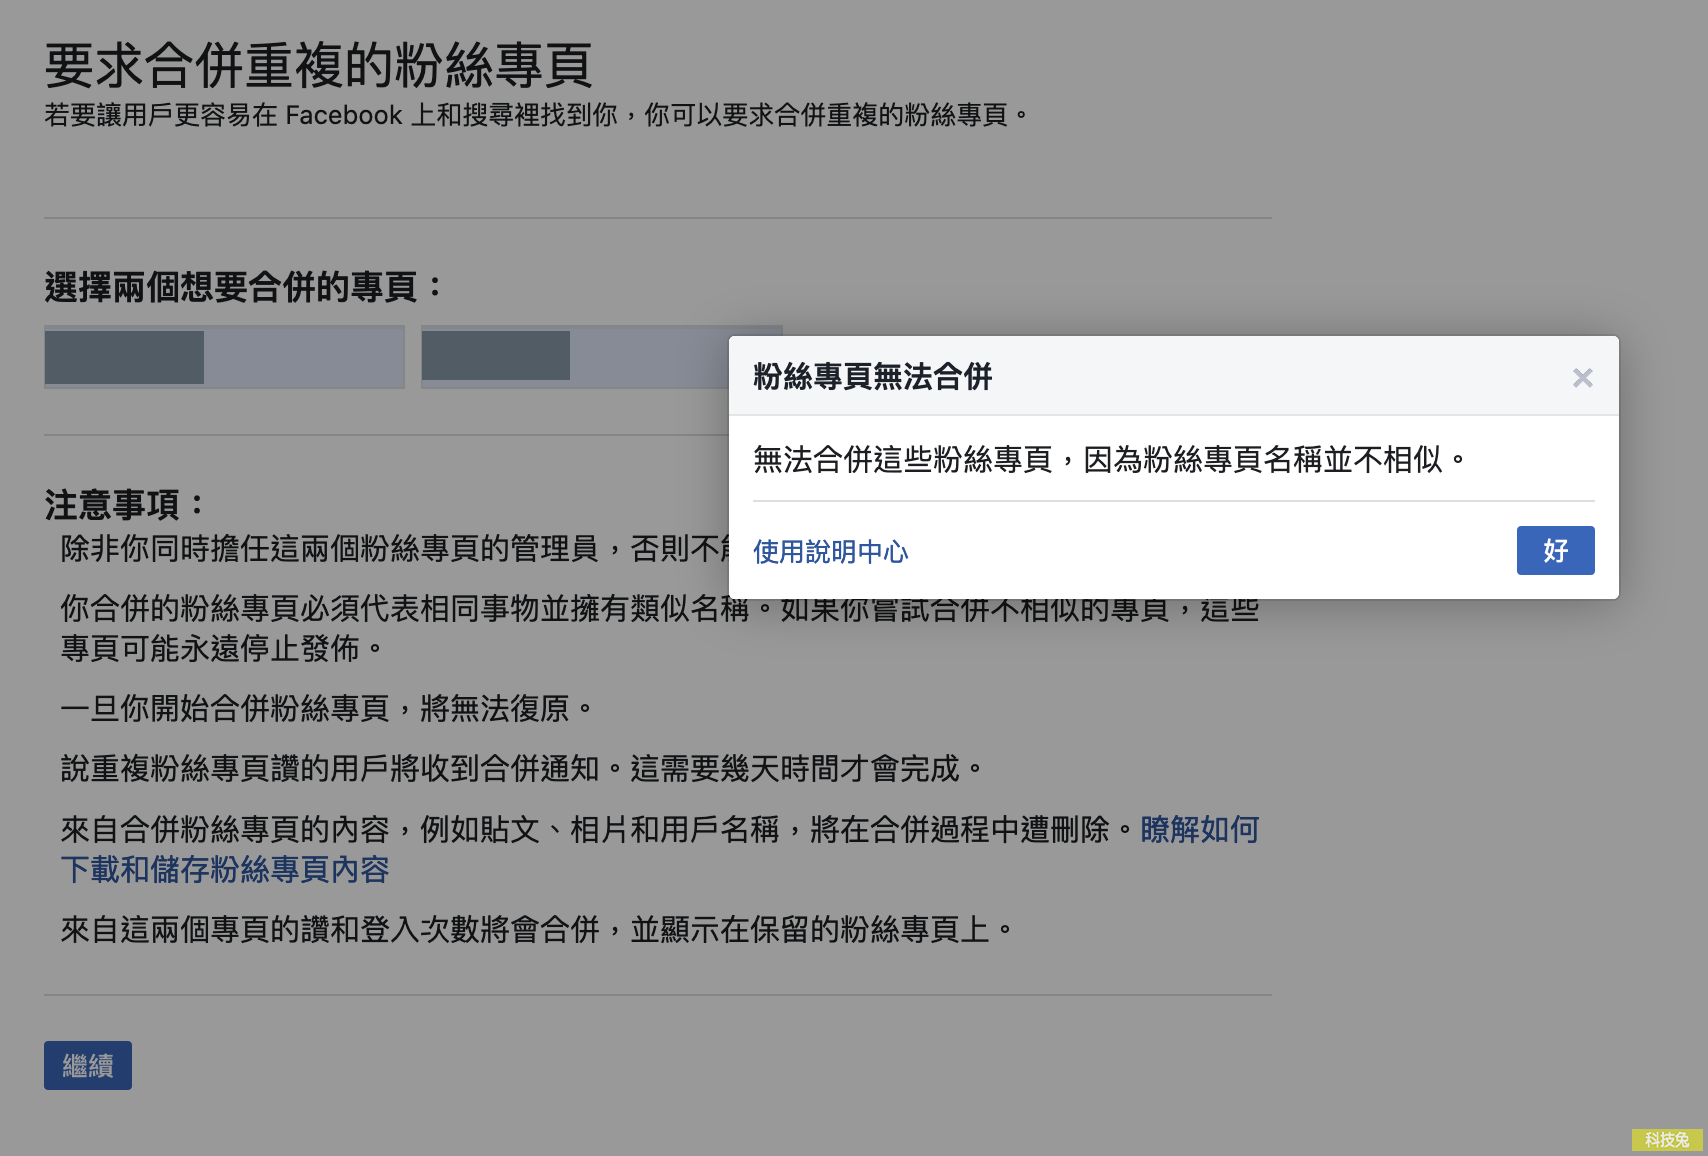Click the 繼續 button at page bottom
Image resolution: width=1708 pixels, height=1156 pixels.
[88, 1066]
